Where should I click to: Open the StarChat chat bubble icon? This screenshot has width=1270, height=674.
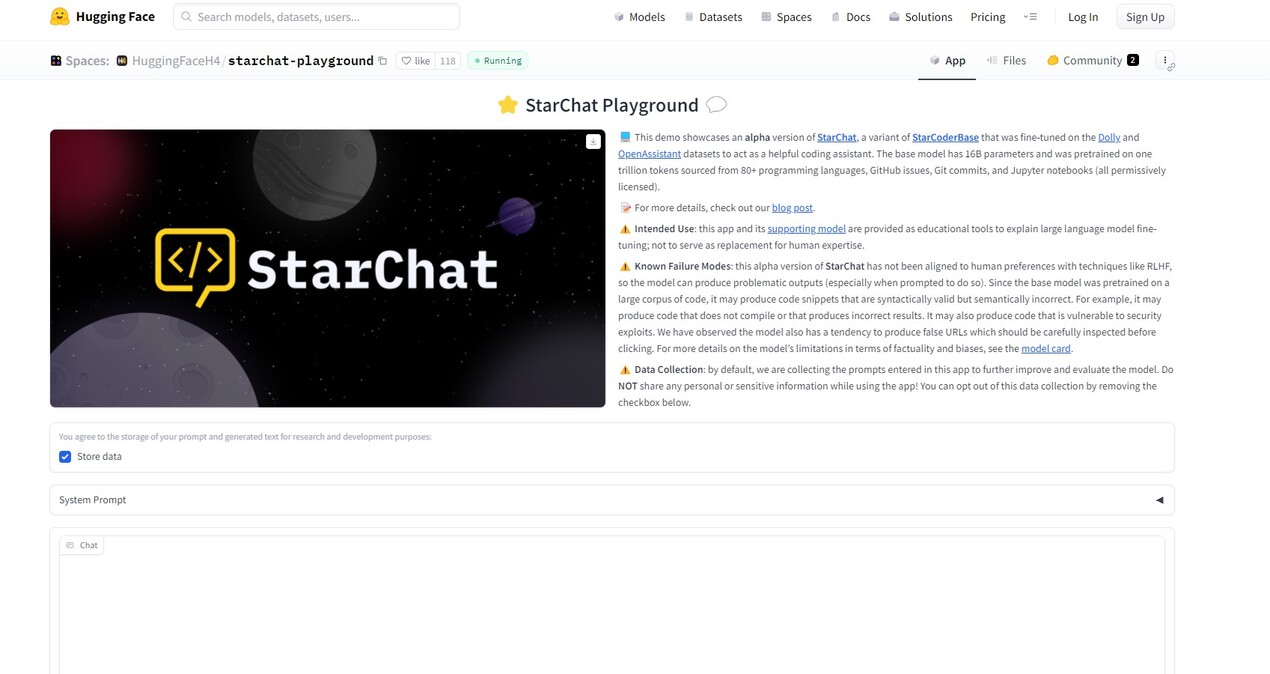coord(717,104)
